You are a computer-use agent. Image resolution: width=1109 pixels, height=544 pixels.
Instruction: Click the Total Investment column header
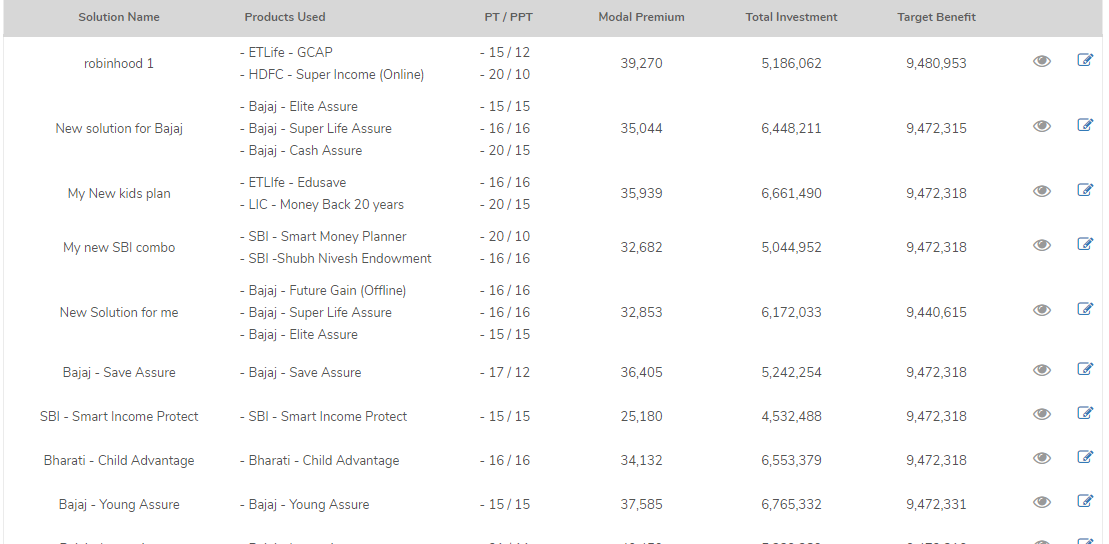pos(791,17)
